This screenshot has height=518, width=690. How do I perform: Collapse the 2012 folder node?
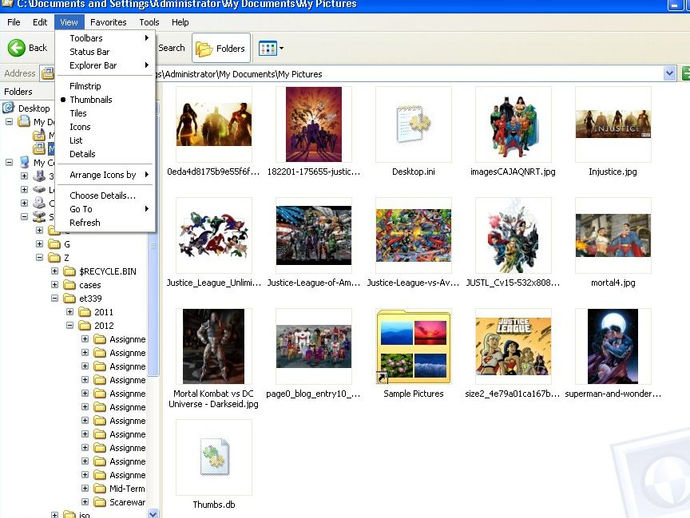(70, 326)
